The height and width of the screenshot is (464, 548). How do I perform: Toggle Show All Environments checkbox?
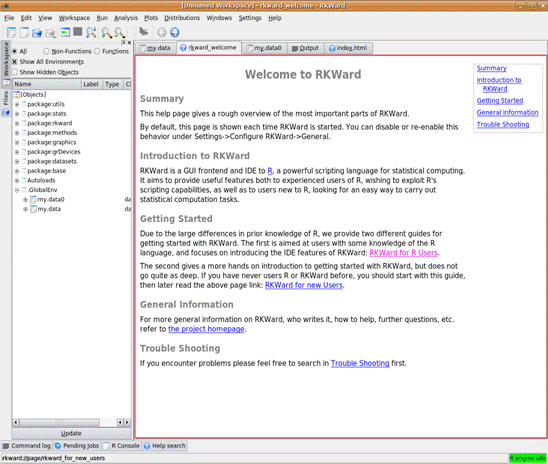click(14, 62)
